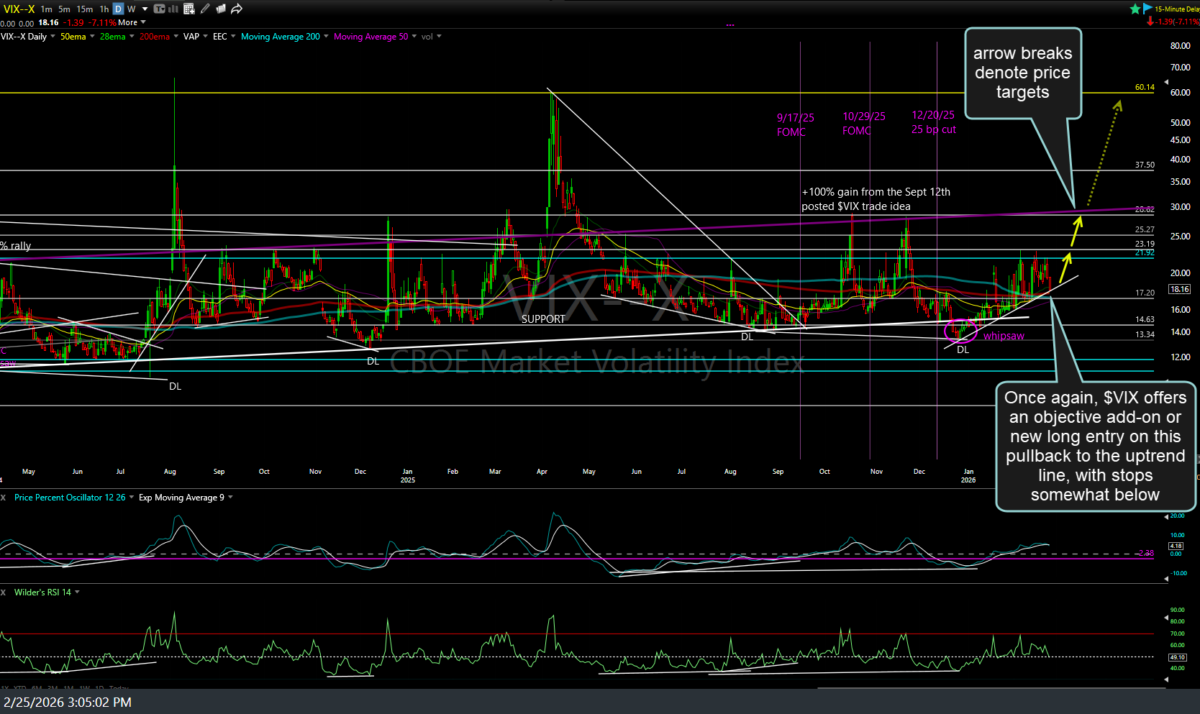Click the VIX--X symbol field

(17, 8)
